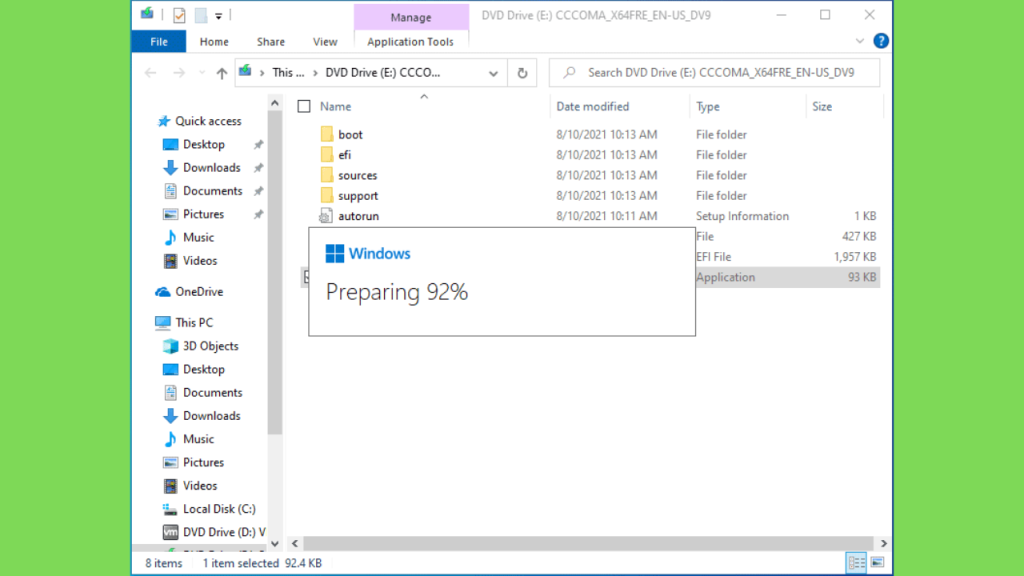The height and width of the screenshot is (576, 1024).
Task: Expand the ribbon with the chevron
Action: [859, 41]
